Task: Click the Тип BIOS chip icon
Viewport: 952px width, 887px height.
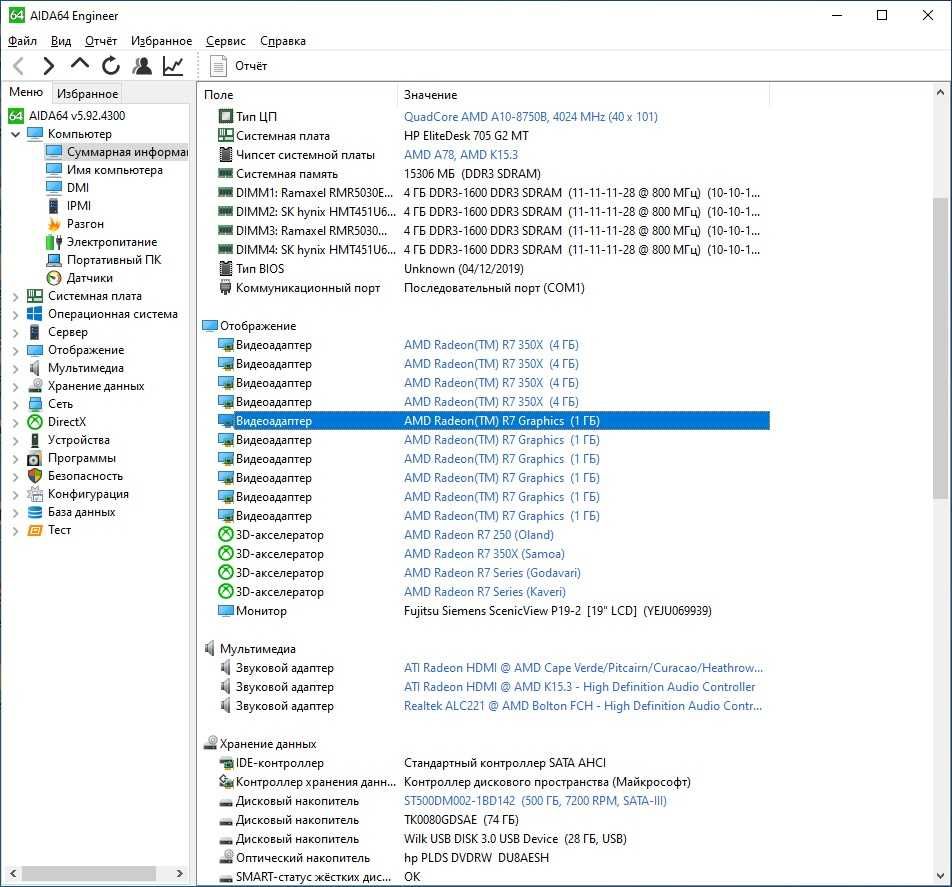Action: pos(226,268)
